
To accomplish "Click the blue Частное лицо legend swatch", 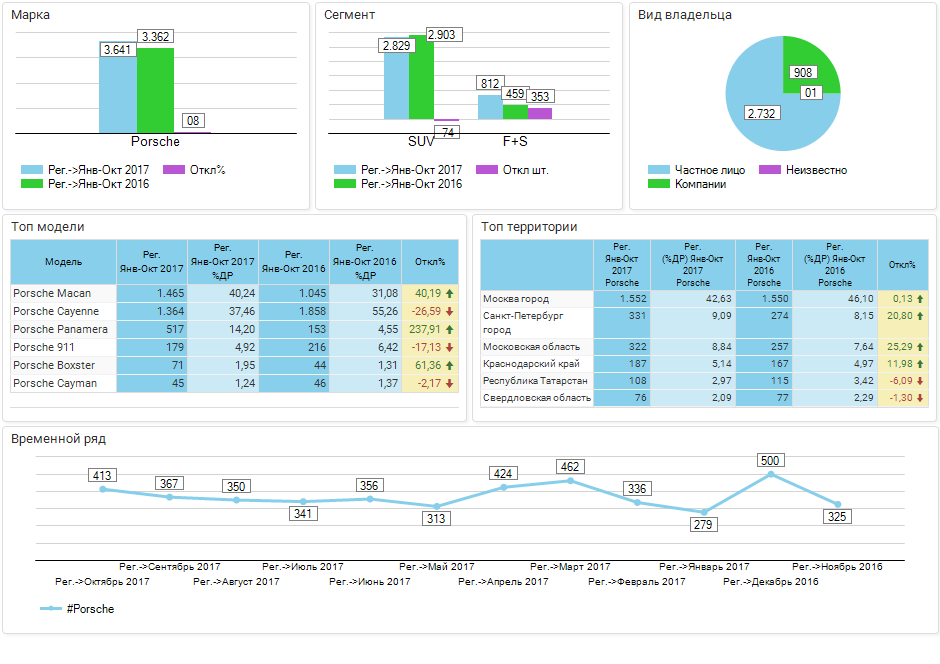I will coord(659,170).
